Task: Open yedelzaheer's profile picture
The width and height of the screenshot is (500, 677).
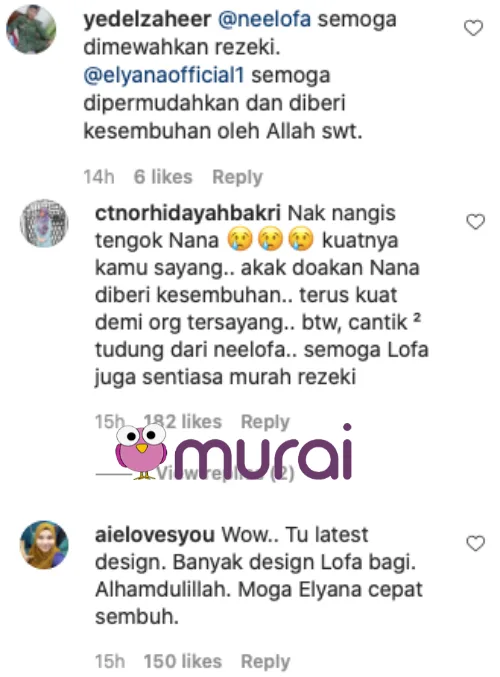Action: click(x=31, y=29)
